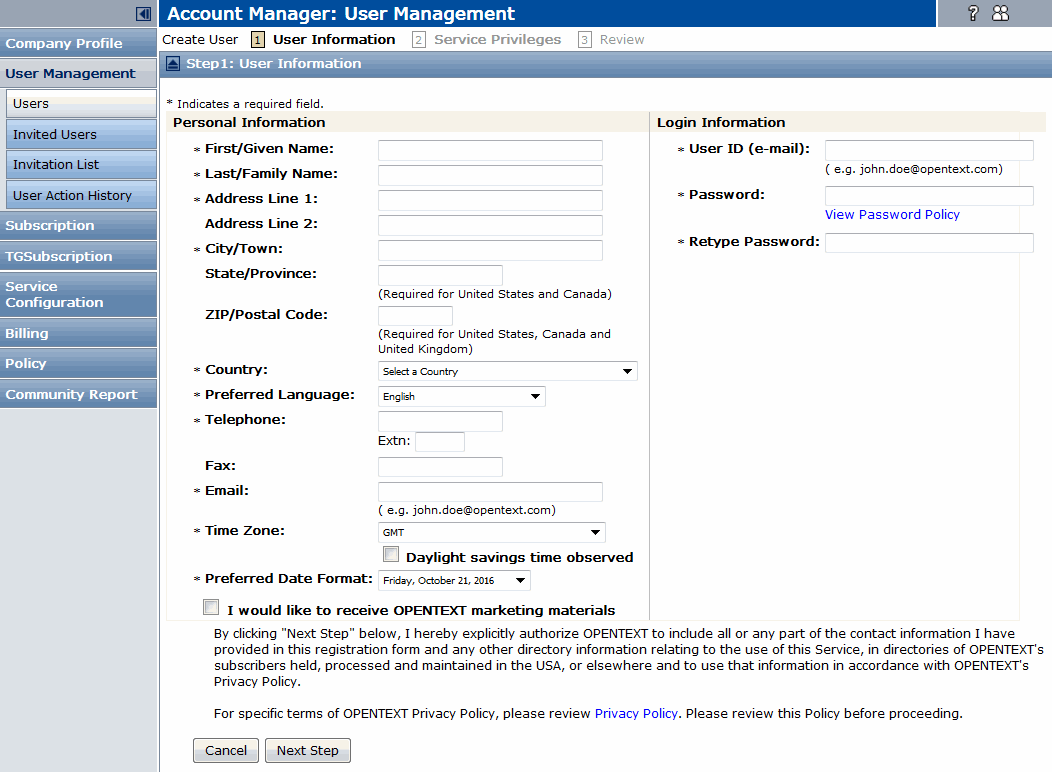Go to Service Configuration
Image resolution: width=1052 pixels, height=772 pixels.
pos(78,294)
